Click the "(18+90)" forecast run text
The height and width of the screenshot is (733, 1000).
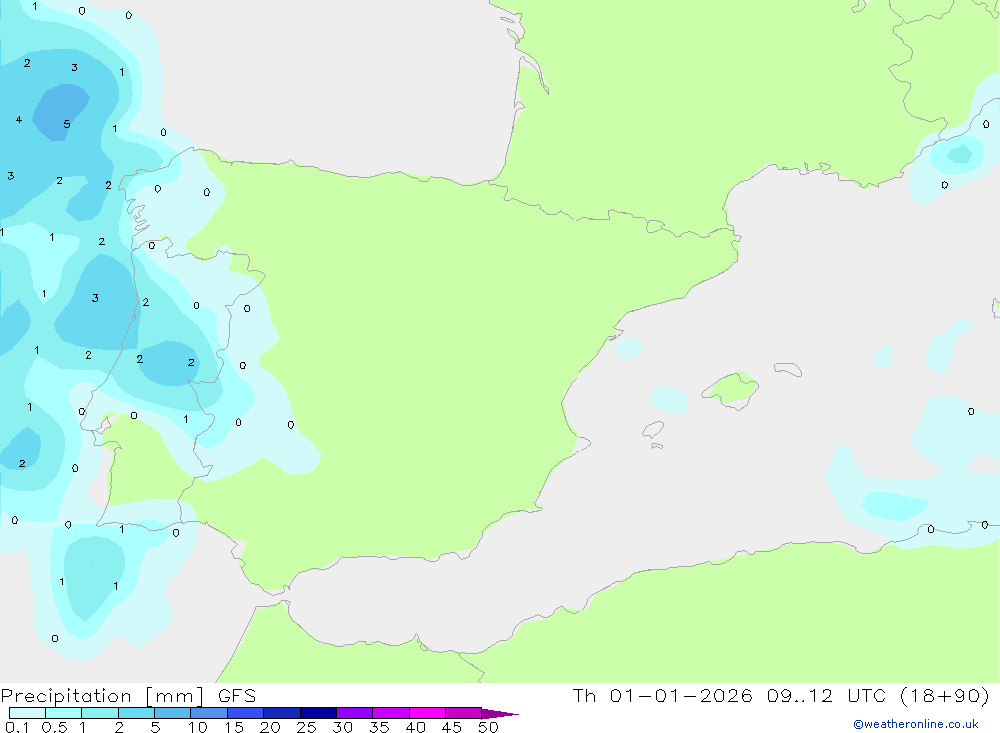pos(945,695)
